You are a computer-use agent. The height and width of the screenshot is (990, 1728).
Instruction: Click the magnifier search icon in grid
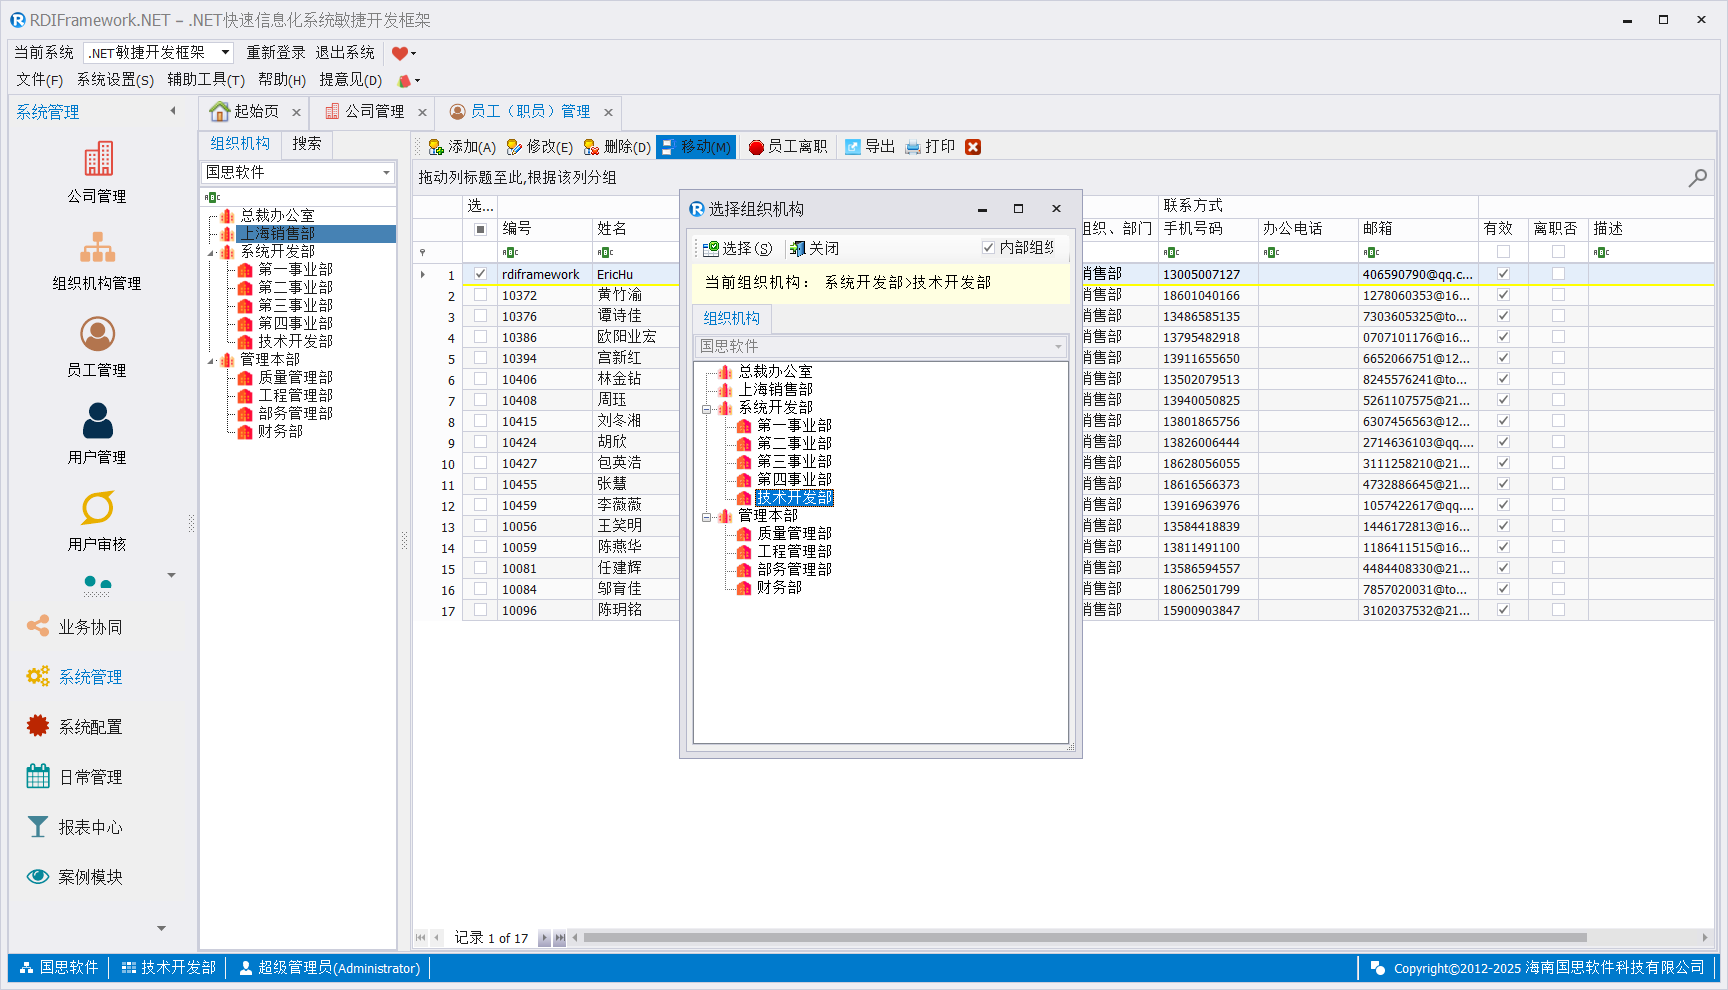(1697, 178)
